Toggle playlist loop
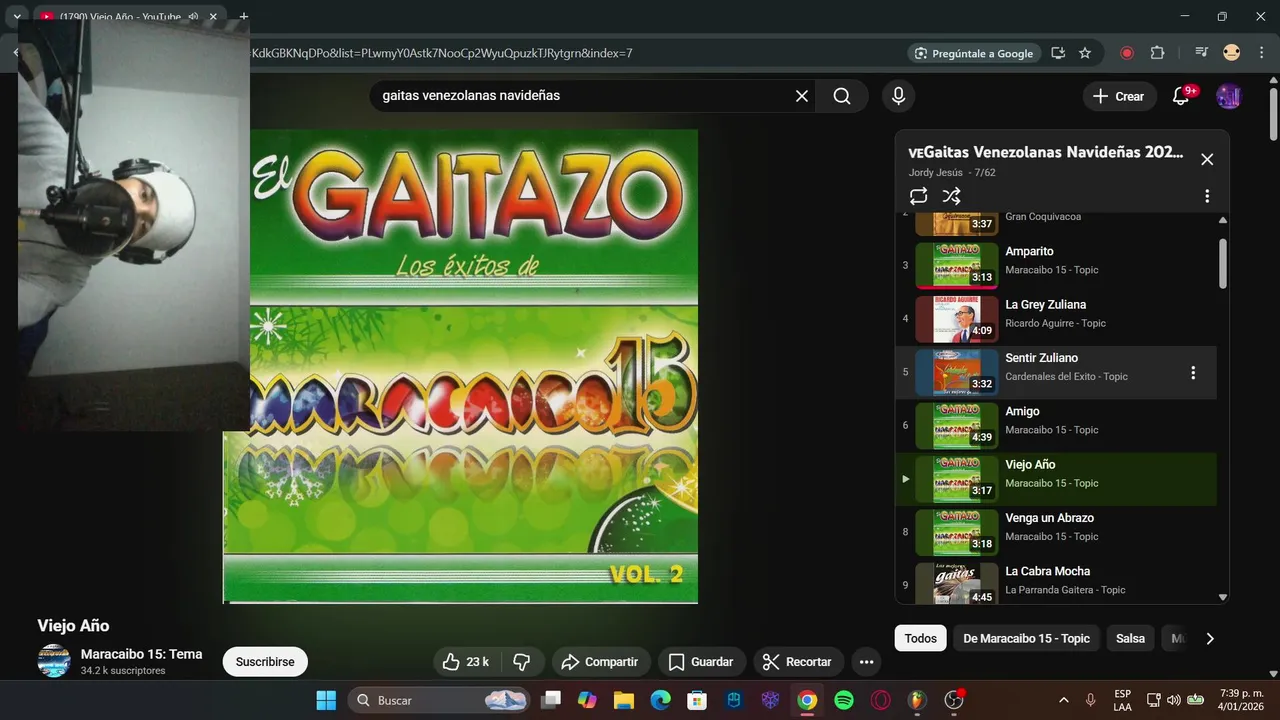The height and width of the screenshot is (720, 1280). (x=918, y=196)
